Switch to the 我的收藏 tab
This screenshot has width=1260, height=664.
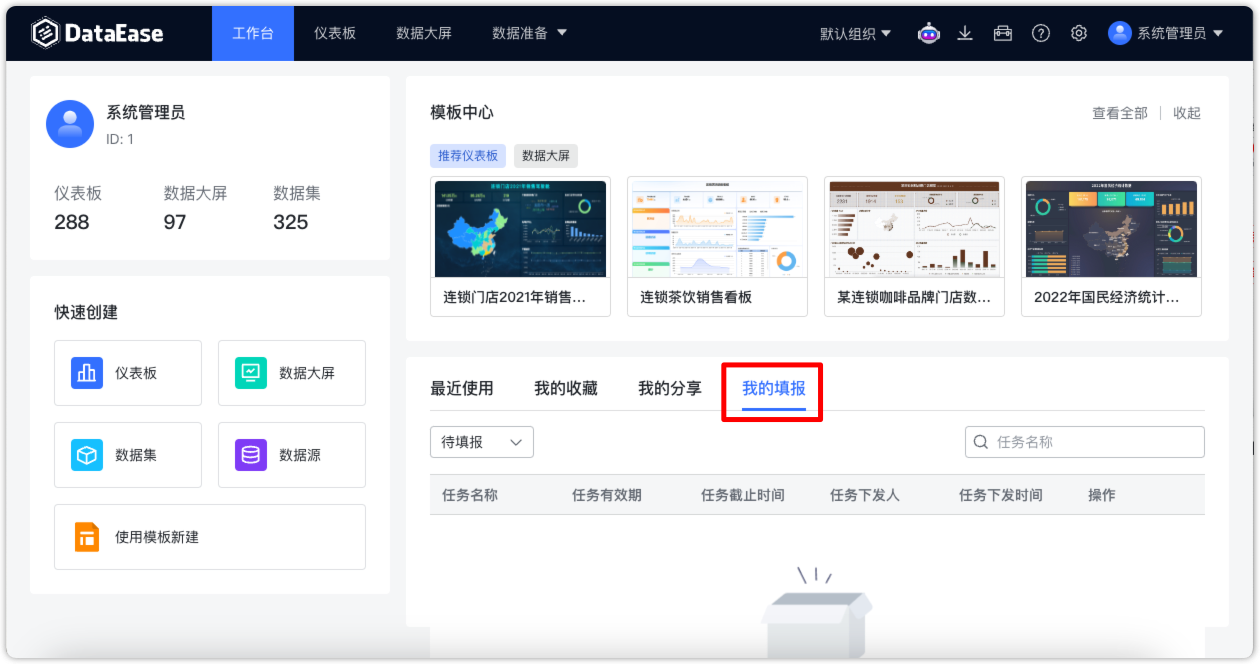tap(565, 389)
